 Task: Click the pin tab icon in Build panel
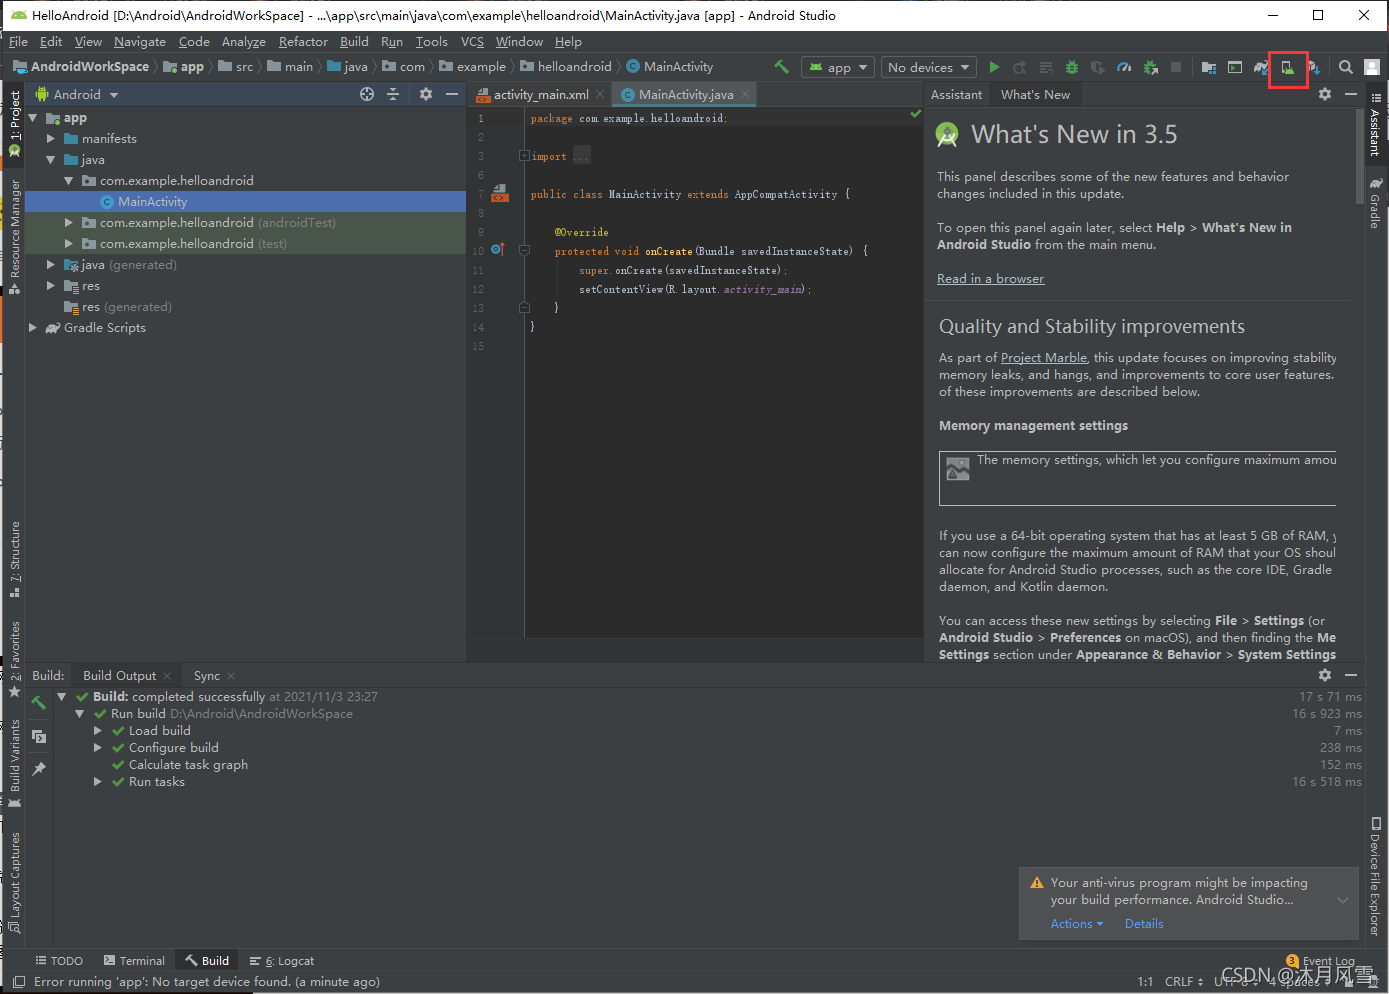[39, 768]
